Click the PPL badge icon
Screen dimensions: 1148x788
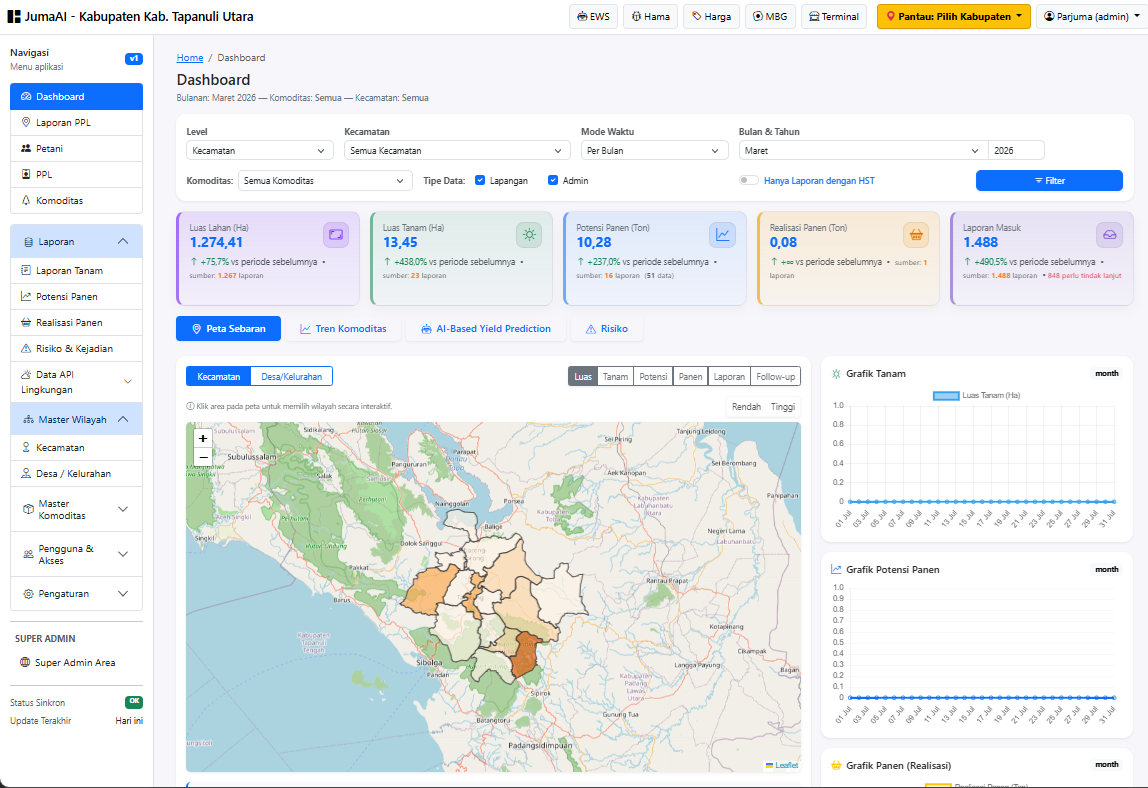26,174
